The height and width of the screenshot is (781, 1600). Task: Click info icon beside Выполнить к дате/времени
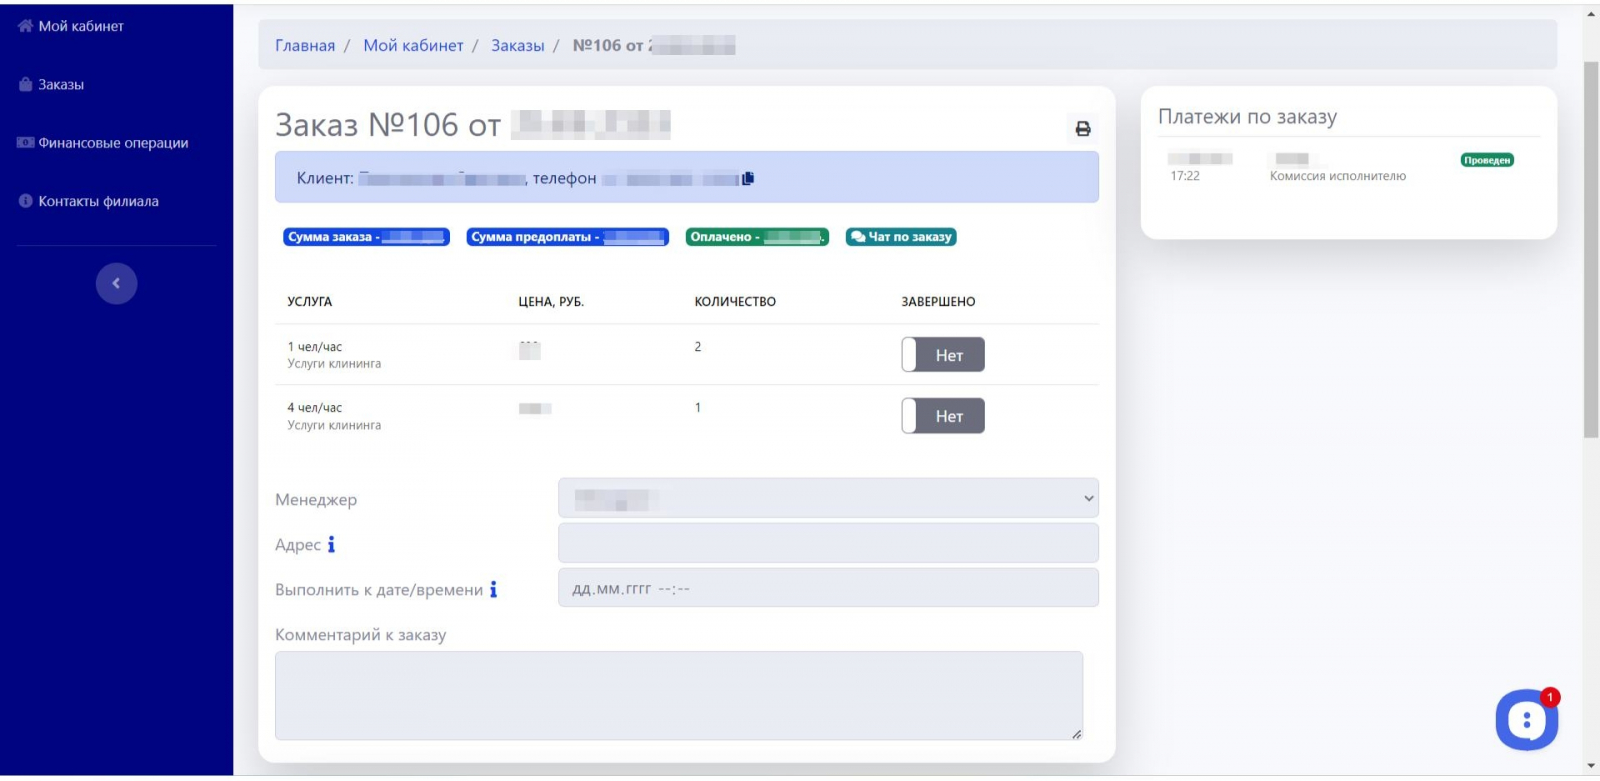tap(493, 589)
